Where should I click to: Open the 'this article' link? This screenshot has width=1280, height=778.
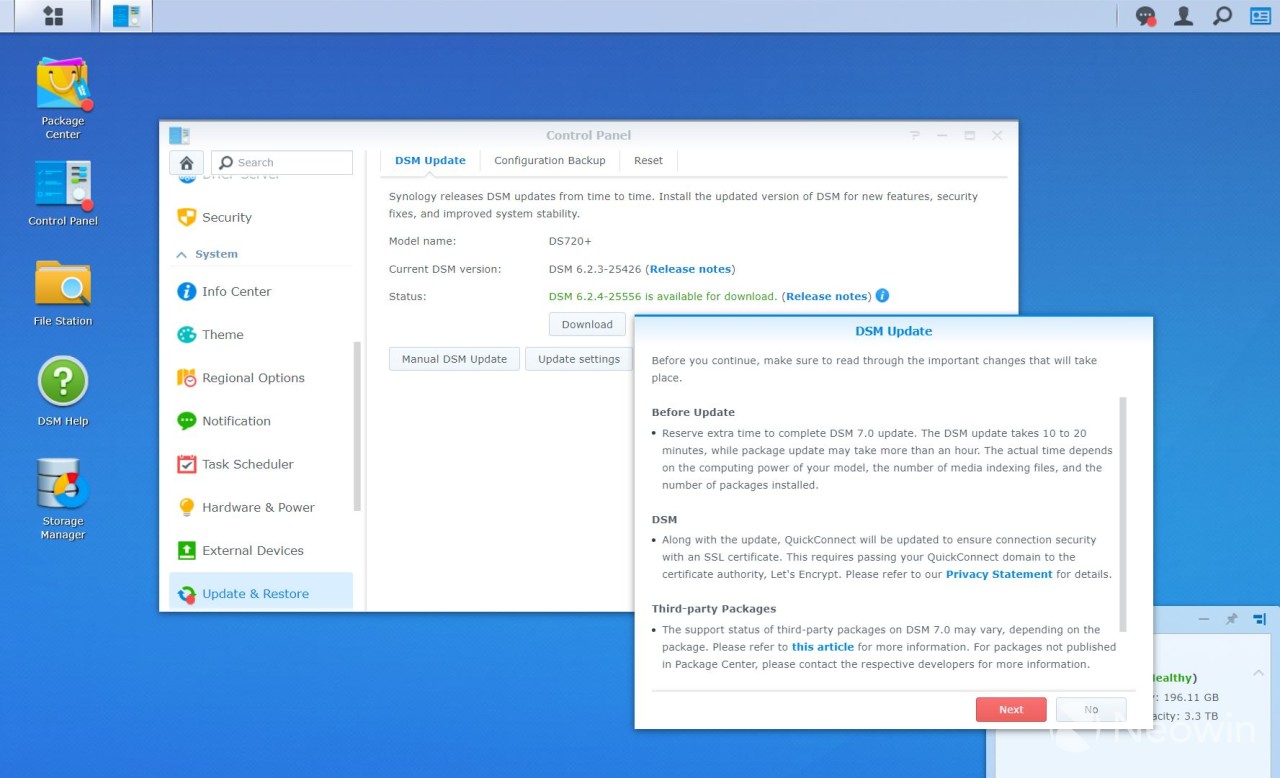point(823,647)
